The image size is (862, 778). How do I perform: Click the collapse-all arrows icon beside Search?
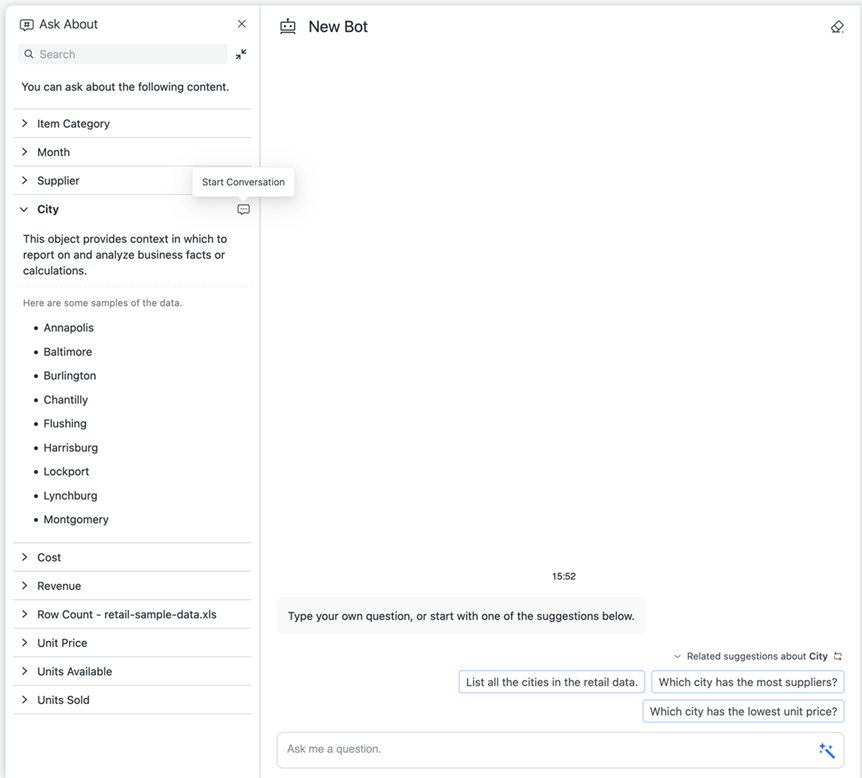pyautogui.click(x=241, y=54)
